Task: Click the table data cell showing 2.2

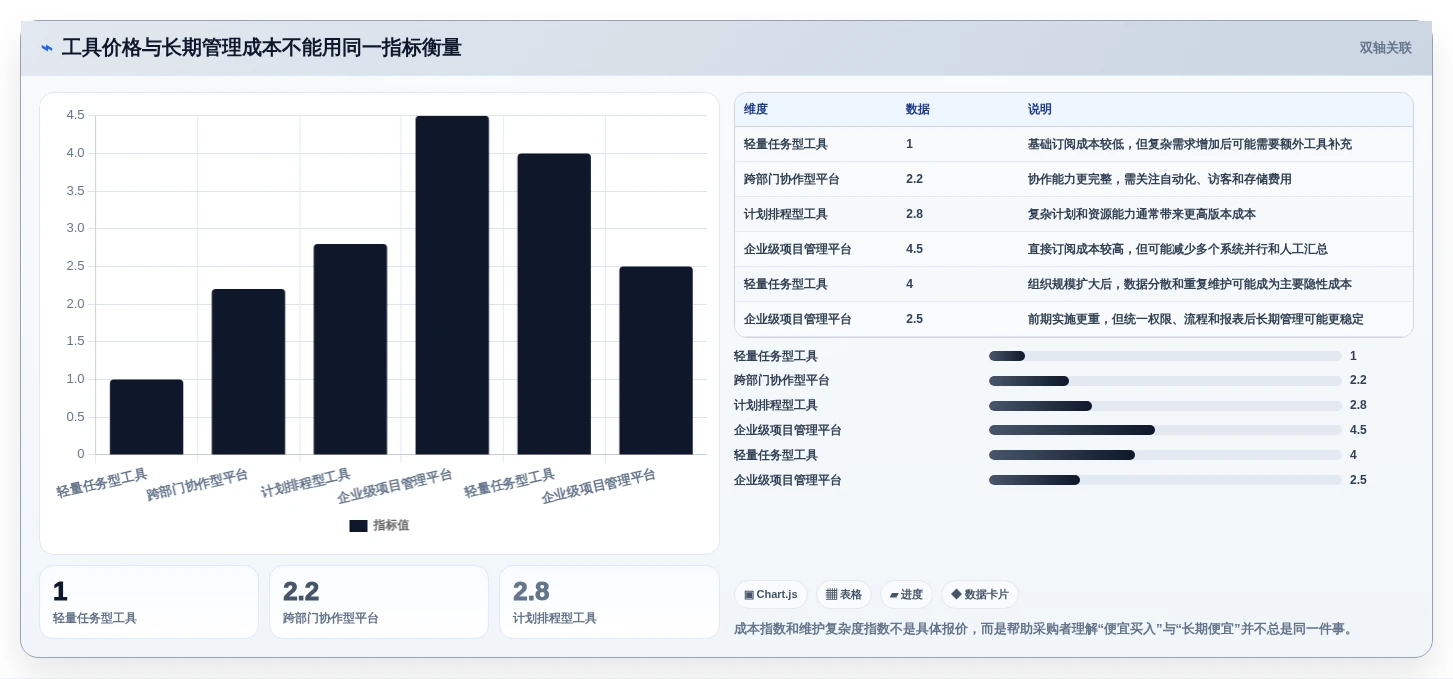Action: 915,179
